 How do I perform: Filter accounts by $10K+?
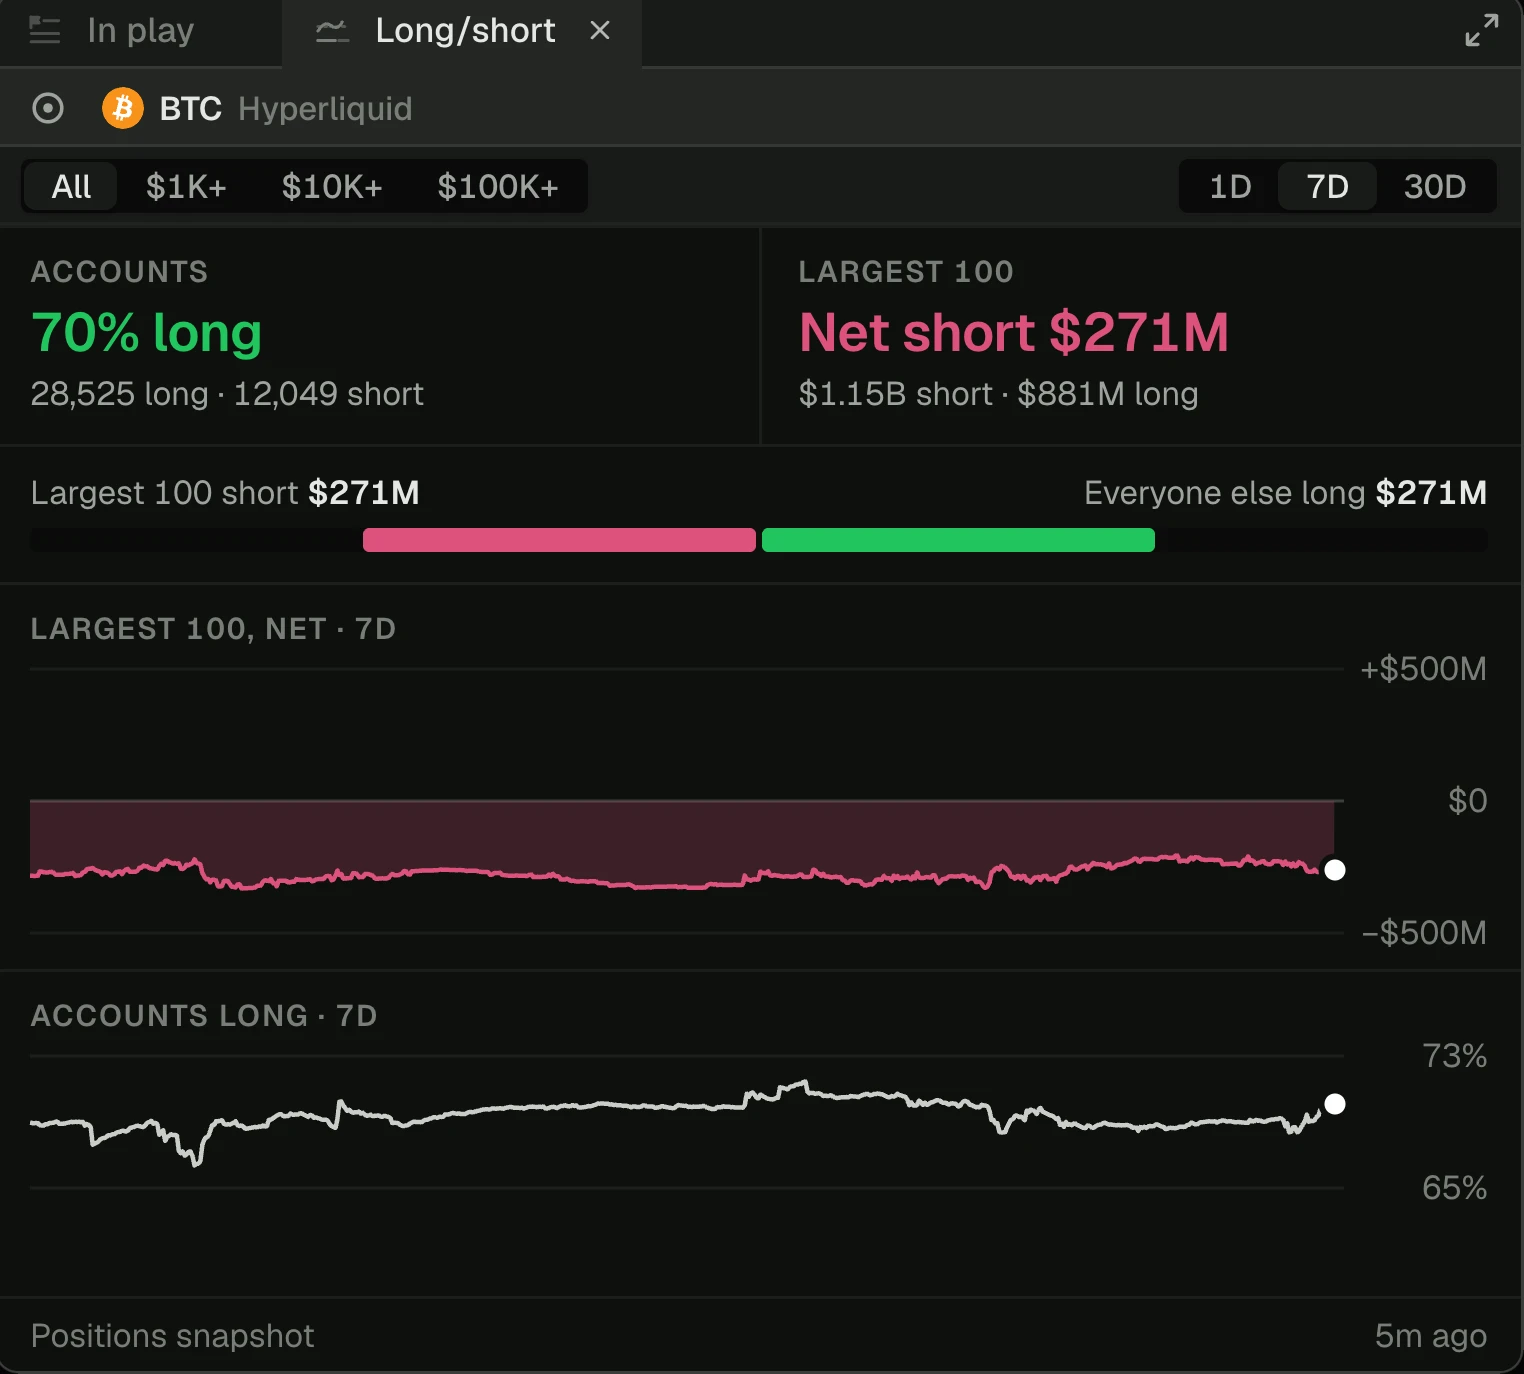(332, 186)
